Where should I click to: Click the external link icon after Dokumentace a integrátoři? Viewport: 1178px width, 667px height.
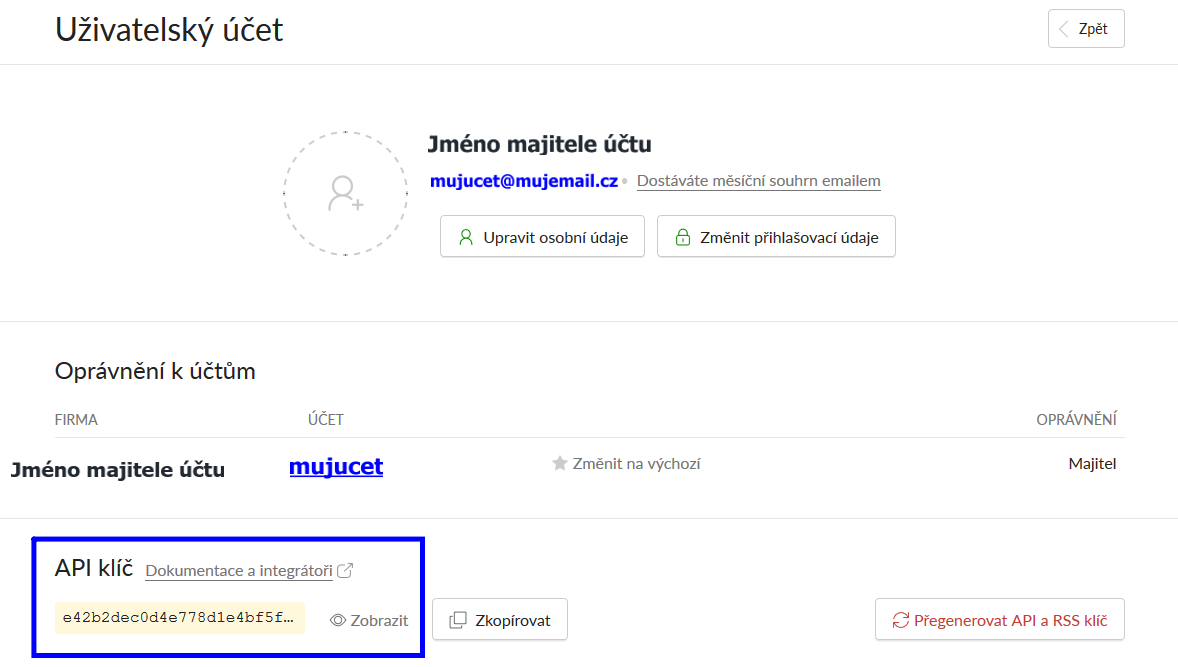tap(345, 571)
